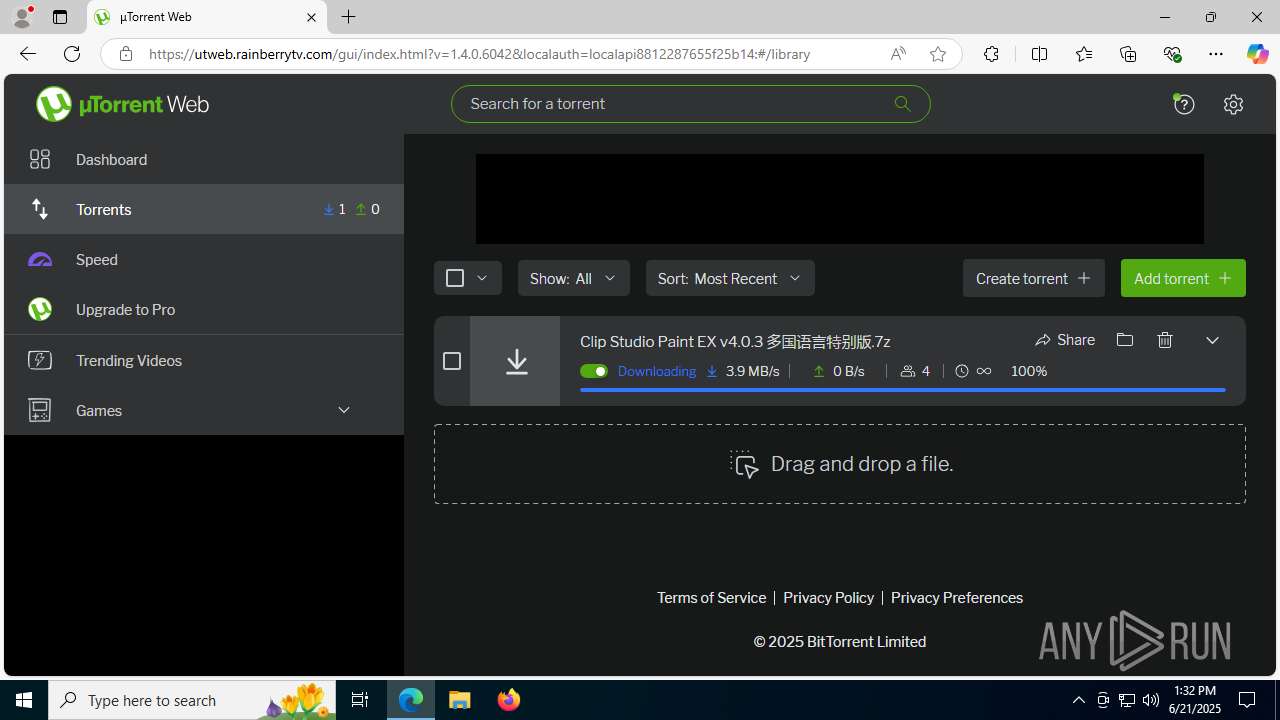The image size is (1280, 720).
Task: Click the peers count showing 4
Action: click(915, 371)
